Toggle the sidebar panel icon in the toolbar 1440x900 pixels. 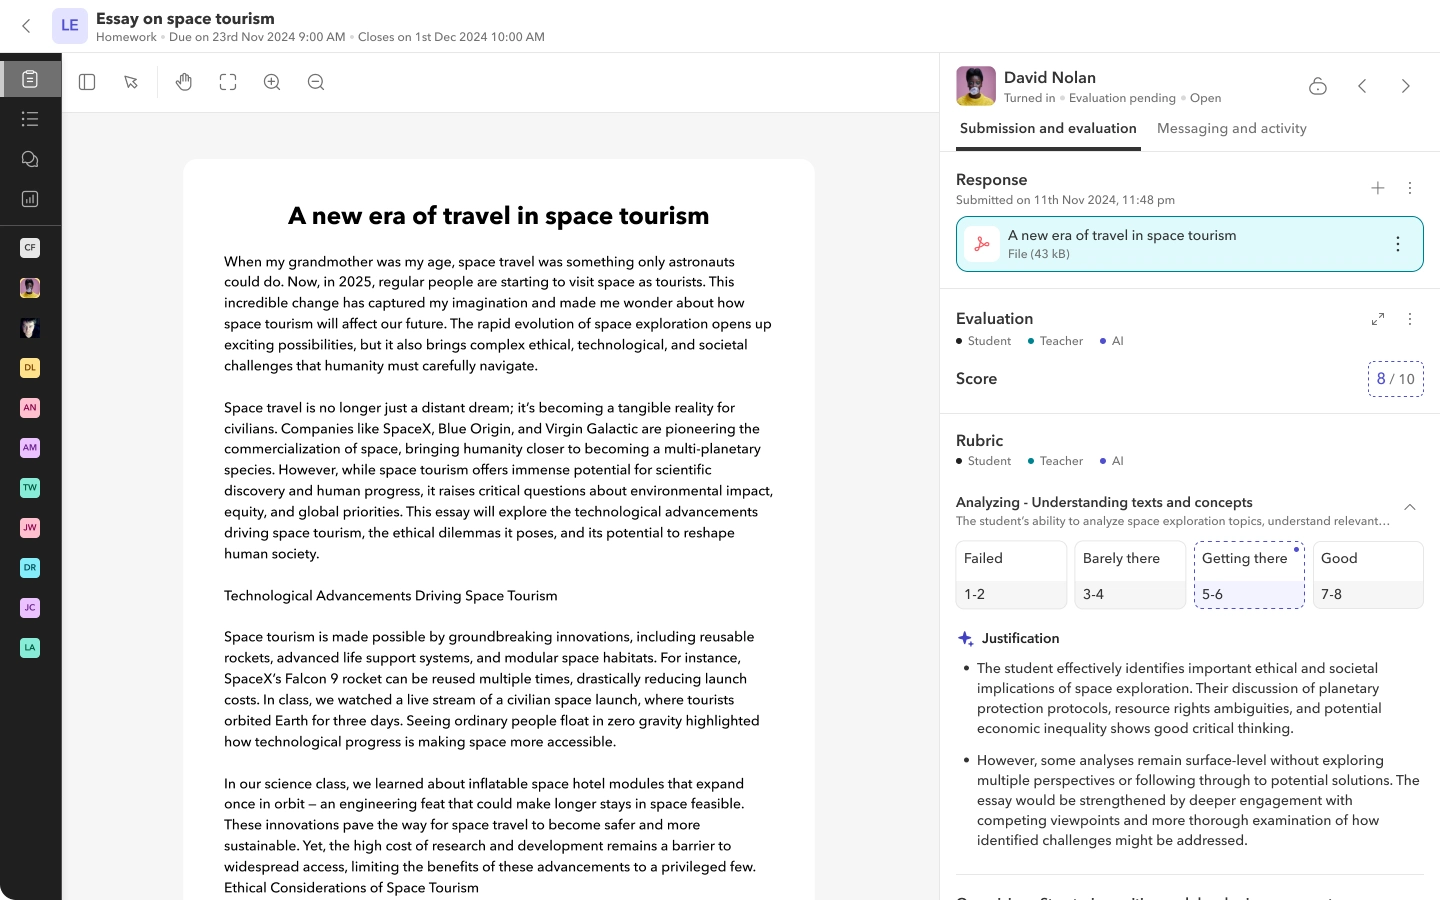(87, 82)
